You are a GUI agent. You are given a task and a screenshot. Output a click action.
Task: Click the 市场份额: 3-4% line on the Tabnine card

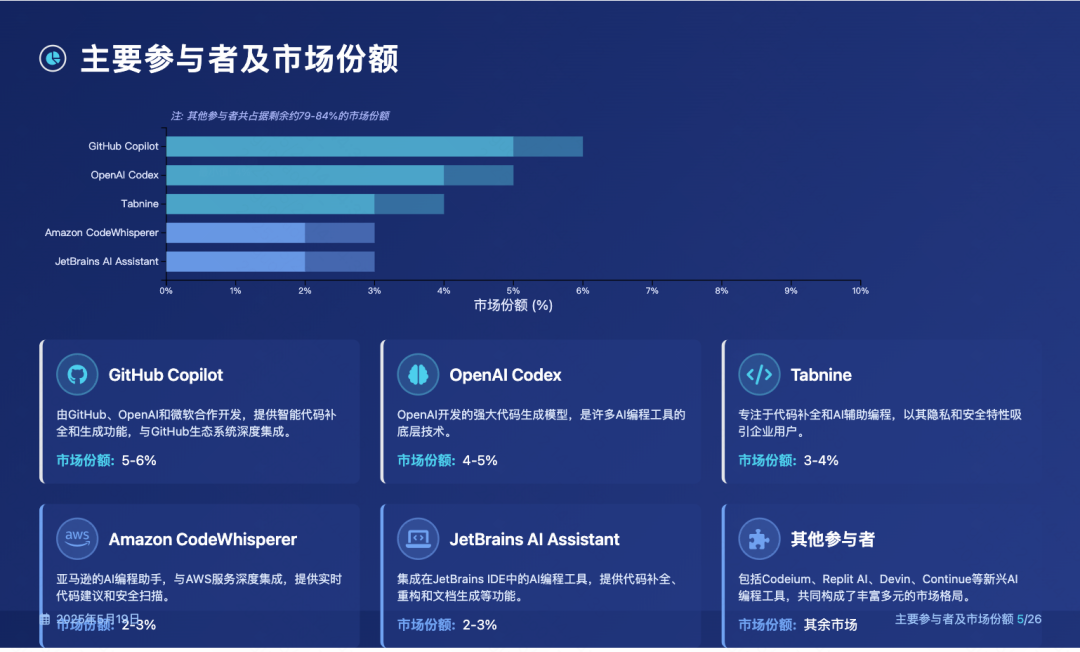789,461
